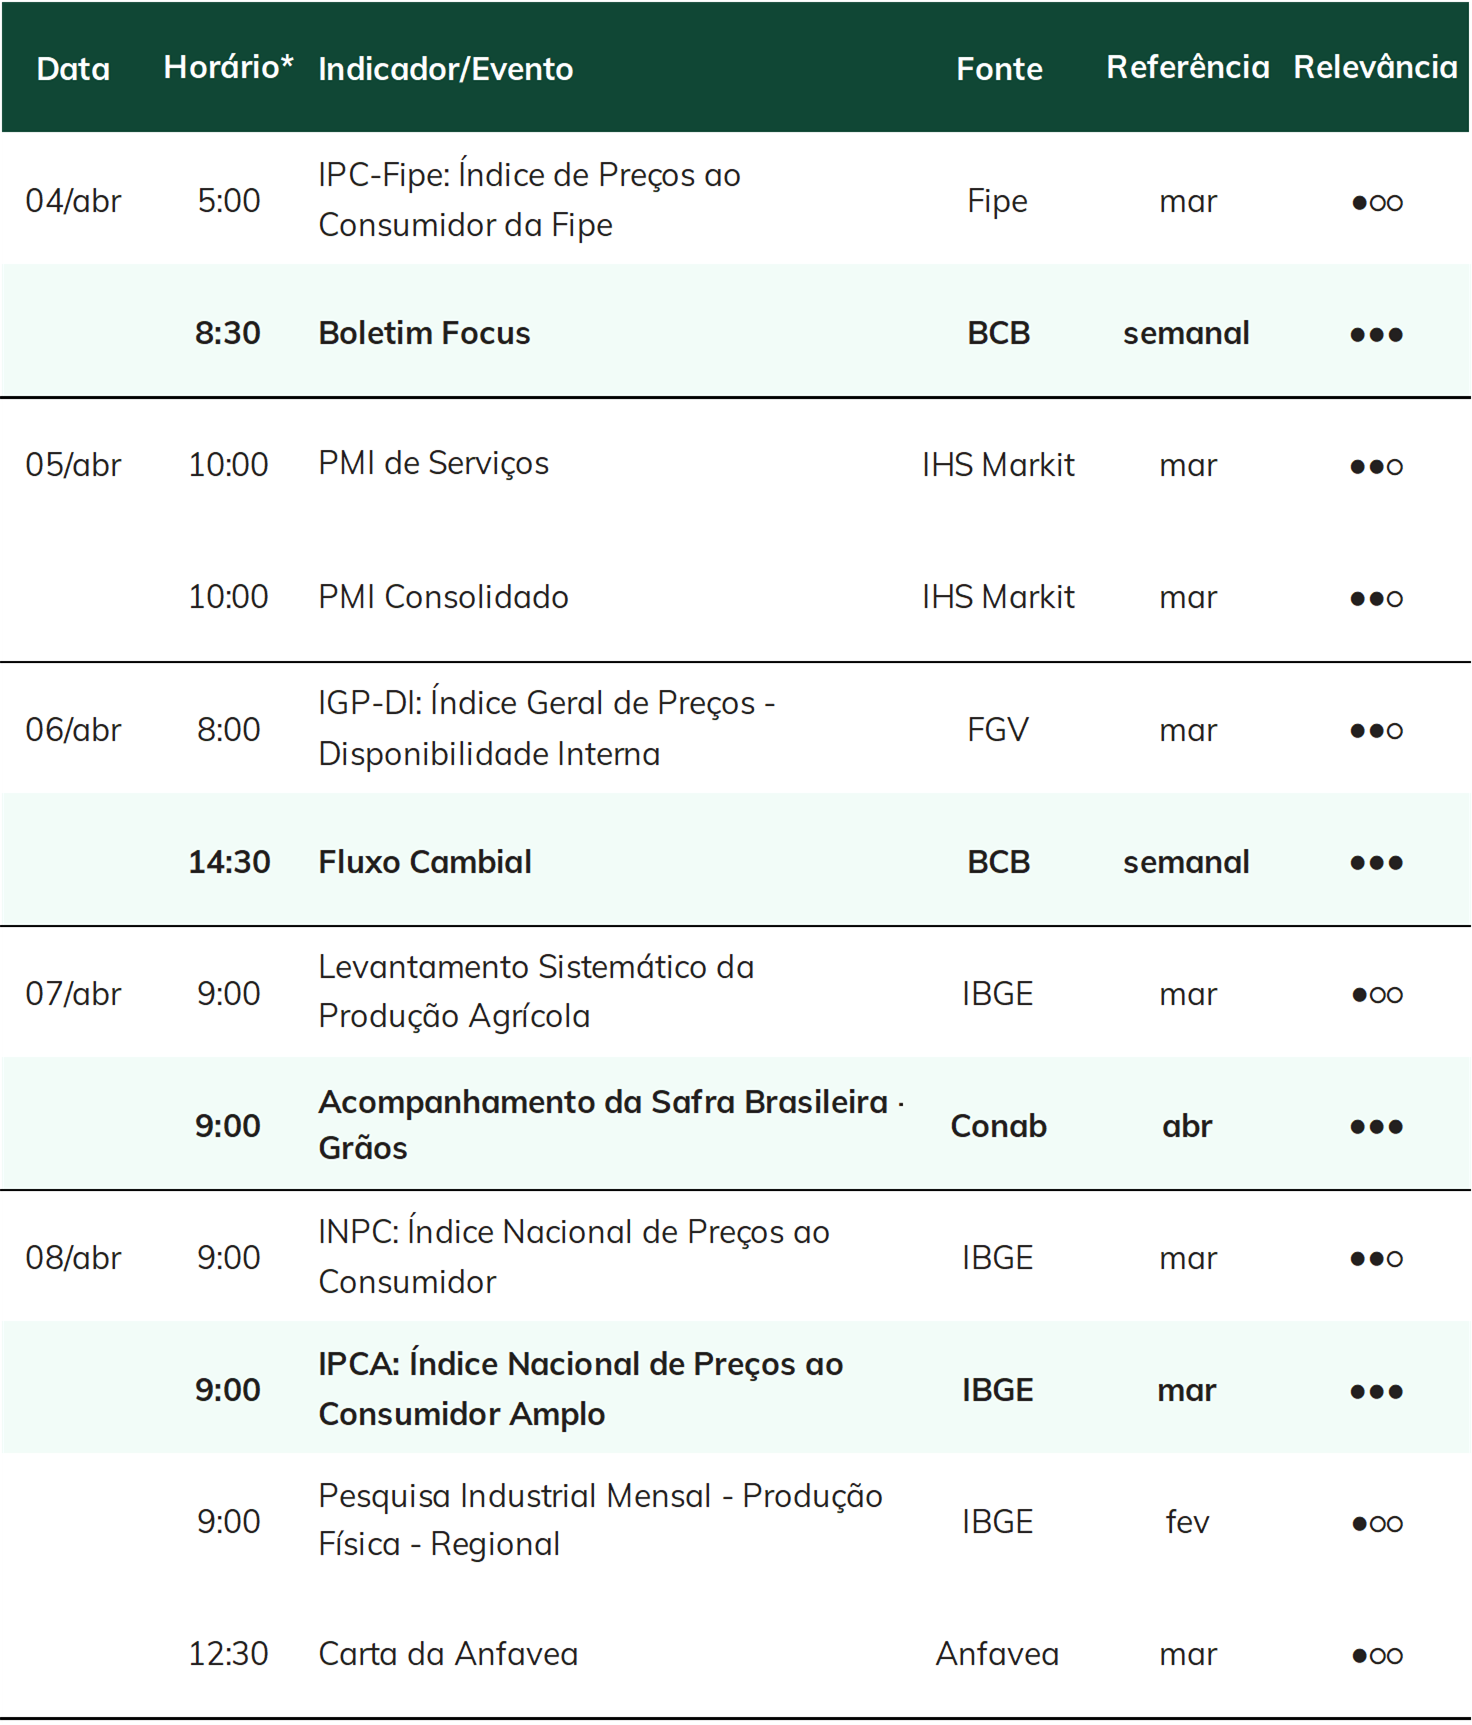
Task: Click Carta da Anfavea relevance dots
Action: click(x=1376, y=1655)
